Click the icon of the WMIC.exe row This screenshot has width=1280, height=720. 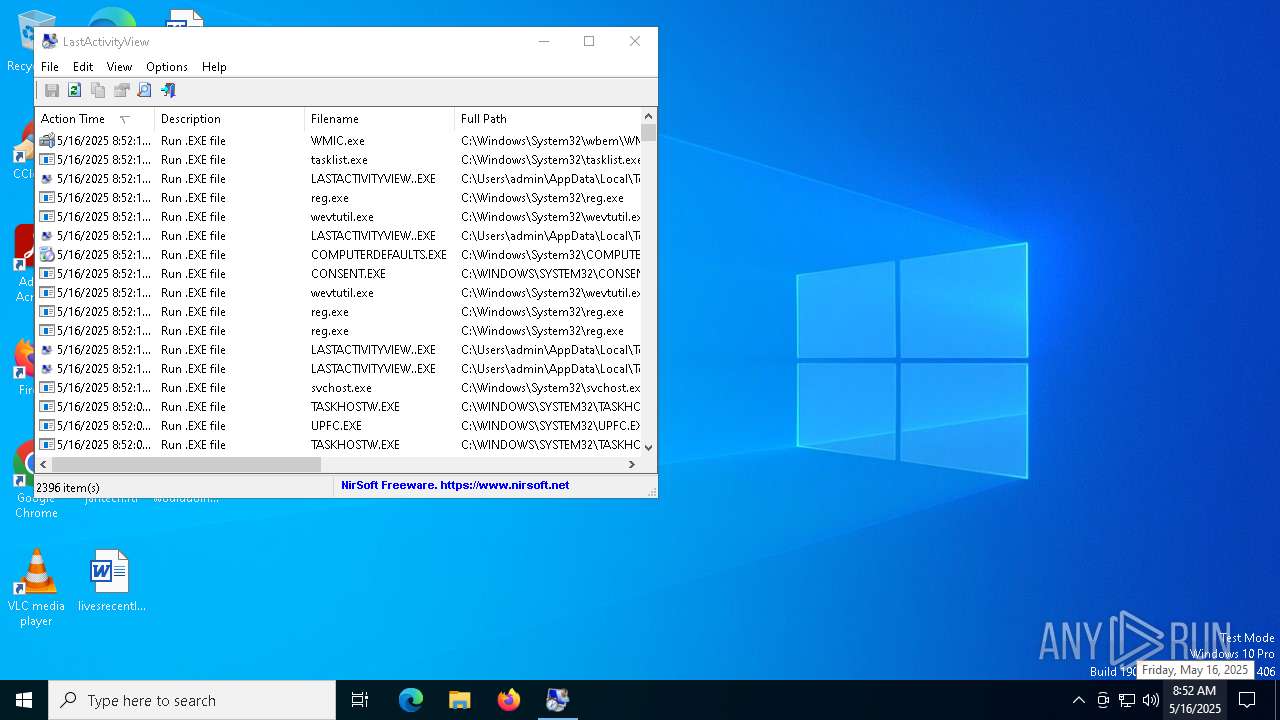(x=47, y=140)
